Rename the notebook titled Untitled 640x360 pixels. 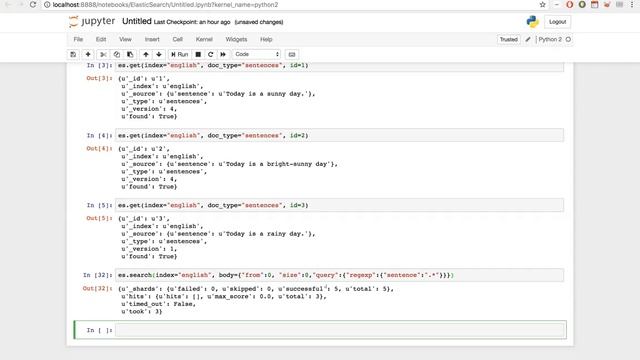137,21
